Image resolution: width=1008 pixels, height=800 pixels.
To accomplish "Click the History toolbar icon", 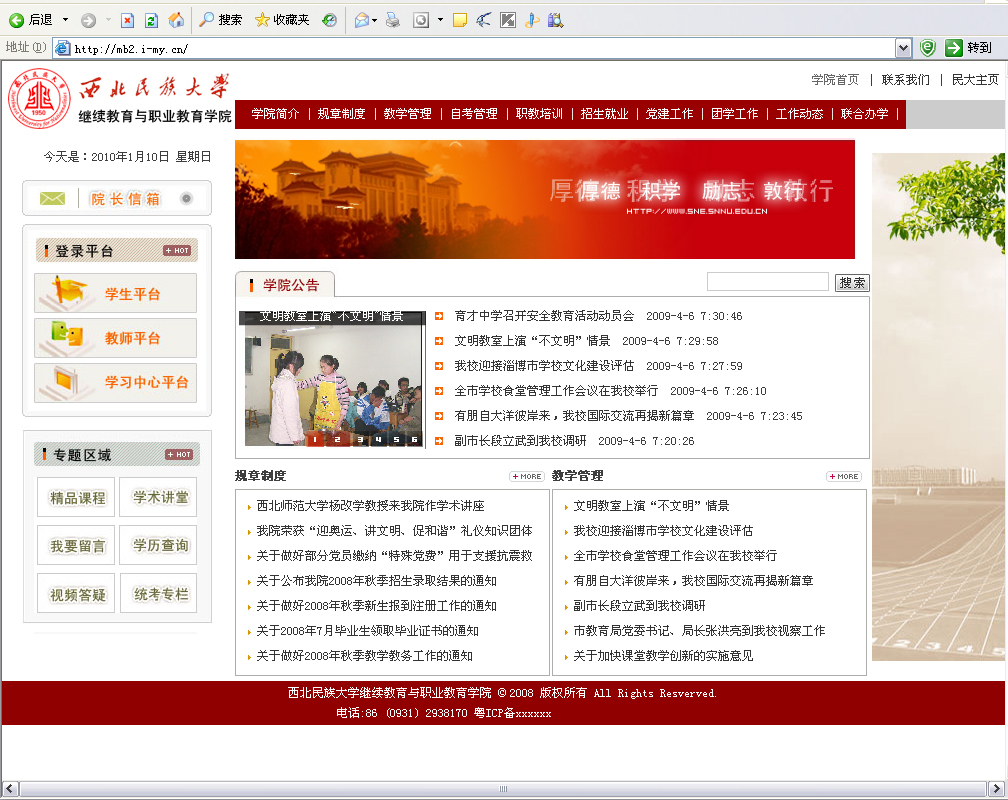I will [x=329, y=21].
